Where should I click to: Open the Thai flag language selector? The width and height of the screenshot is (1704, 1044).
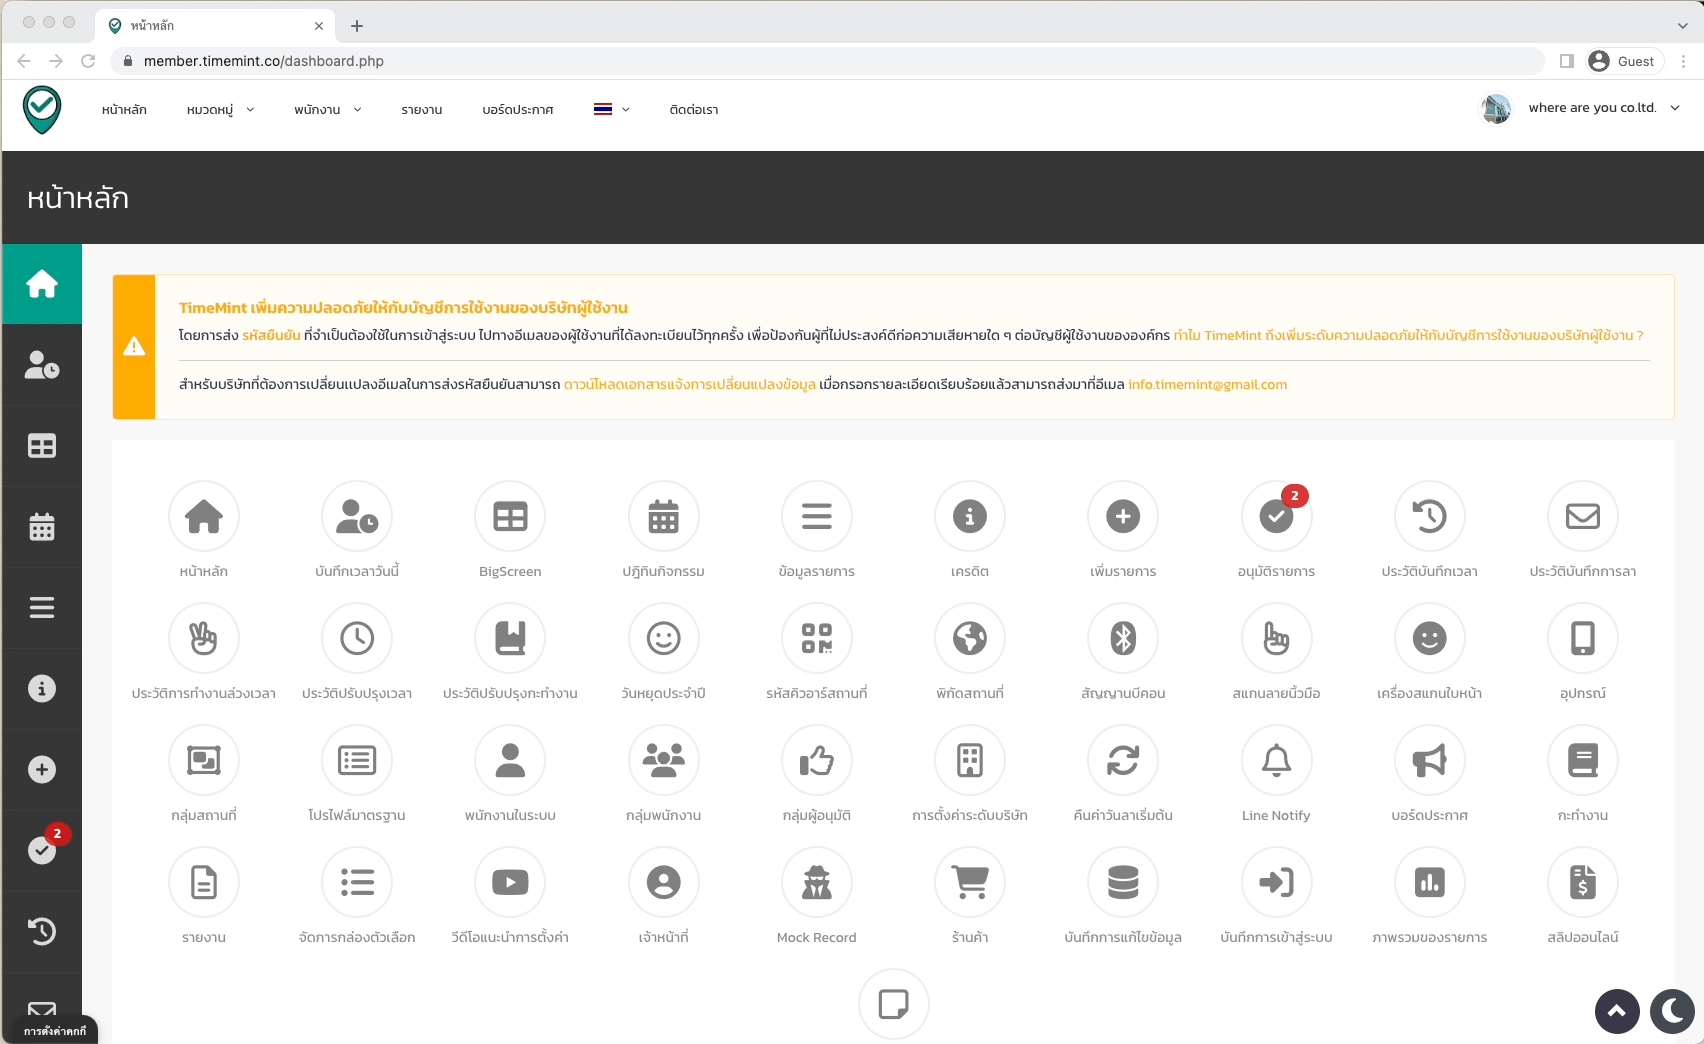pyautogui.click(x=611, y=110)
